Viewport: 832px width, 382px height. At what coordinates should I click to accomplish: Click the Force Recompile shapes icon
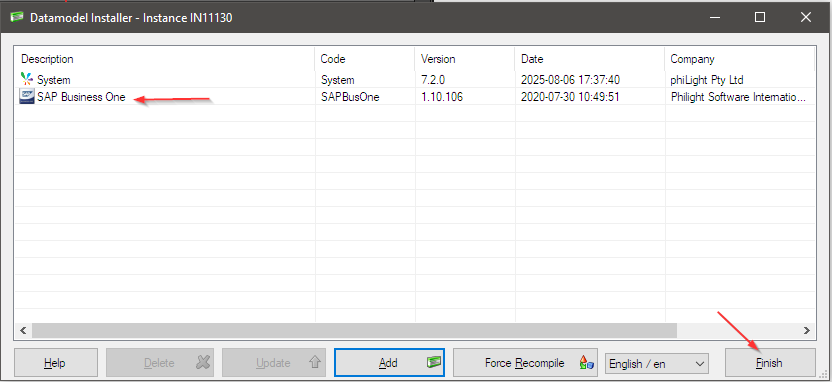tap(586, 363)
